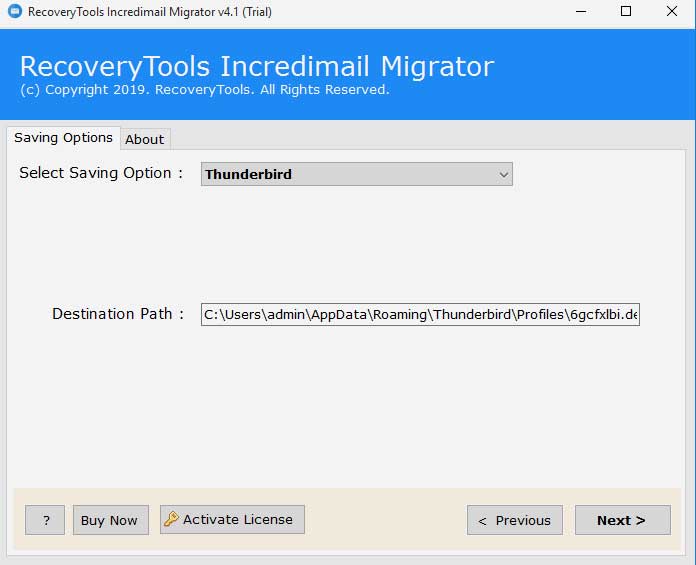Click into the Destination Path field
This screenshot has height=565, width=696.
[420, 314]
